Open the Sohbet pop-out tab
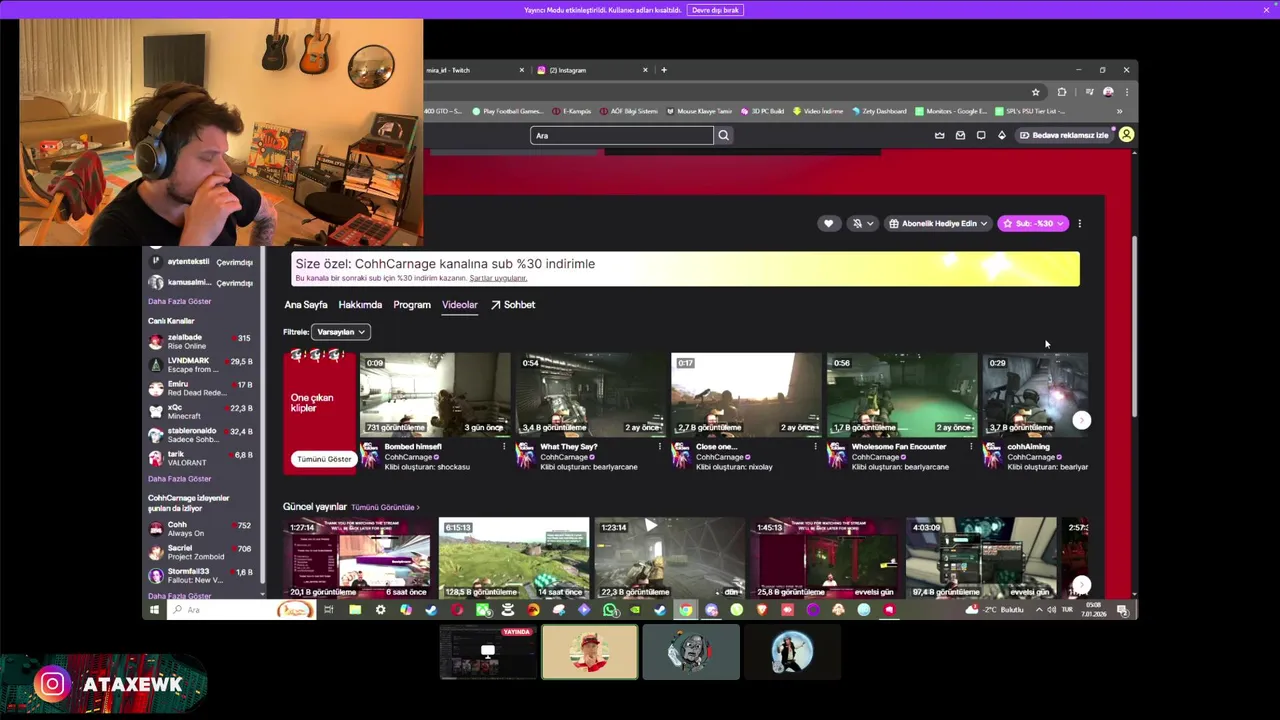Viewport: 1280px width, 720px height. (x=512, y=305)
